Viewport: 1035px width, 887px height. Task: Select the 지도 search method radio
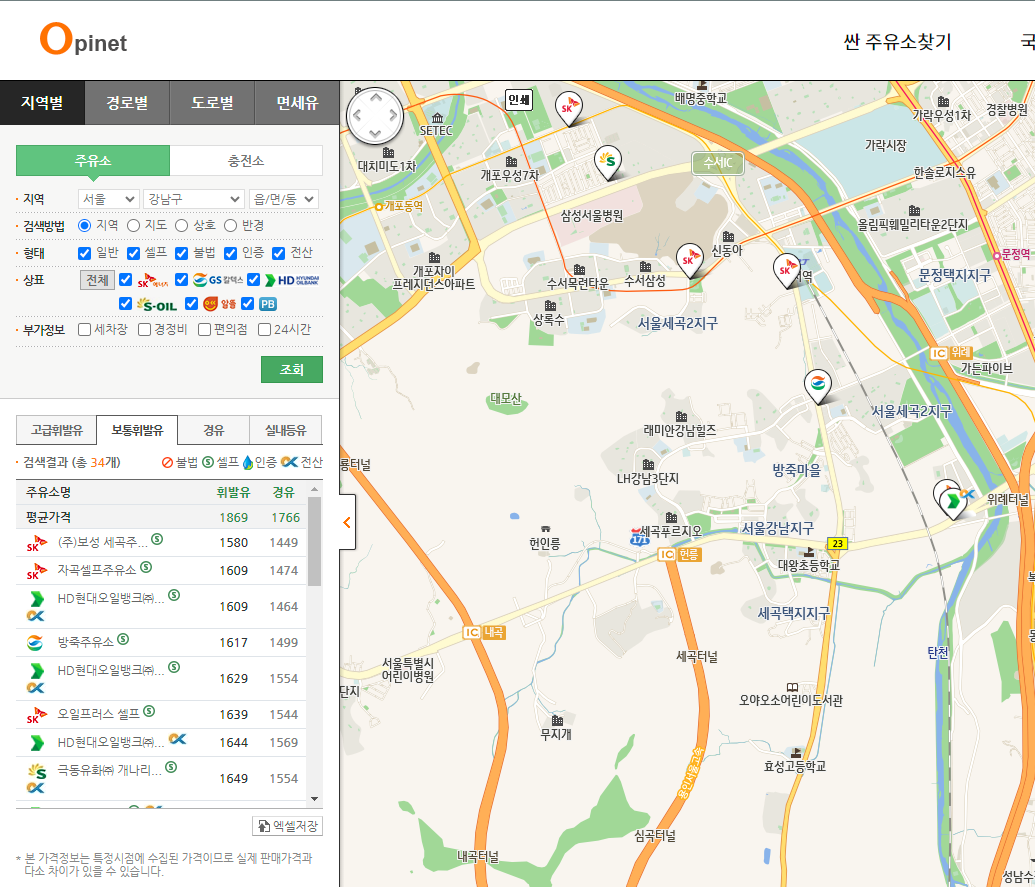point(133,226)
